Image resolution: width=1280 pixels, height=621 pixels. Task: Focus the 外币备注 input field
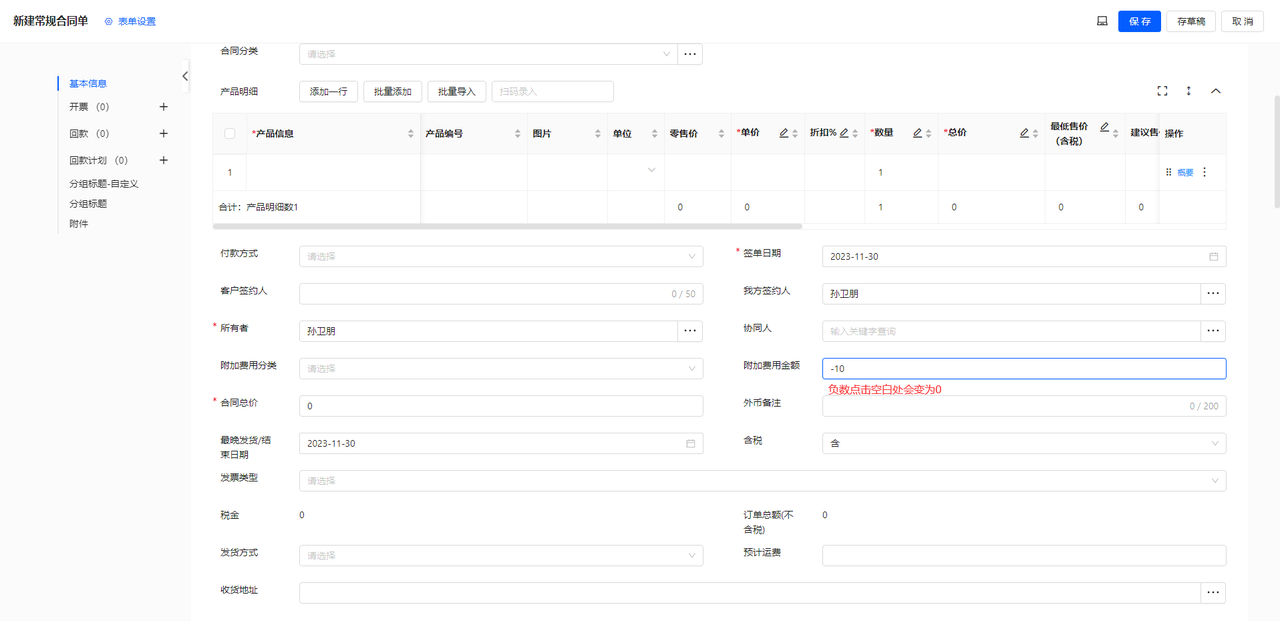pos(1024,406)
